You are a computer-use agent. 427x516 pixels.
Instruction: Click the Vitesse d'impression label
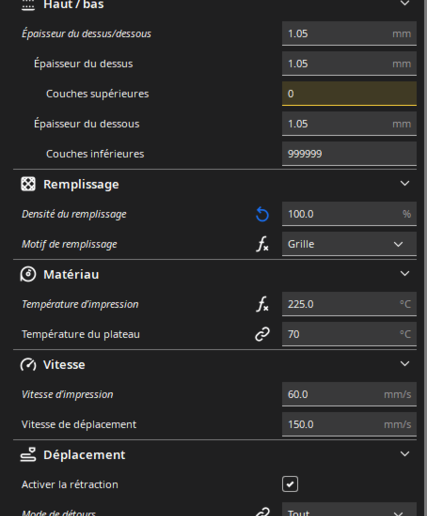click(x=67, y=395)
